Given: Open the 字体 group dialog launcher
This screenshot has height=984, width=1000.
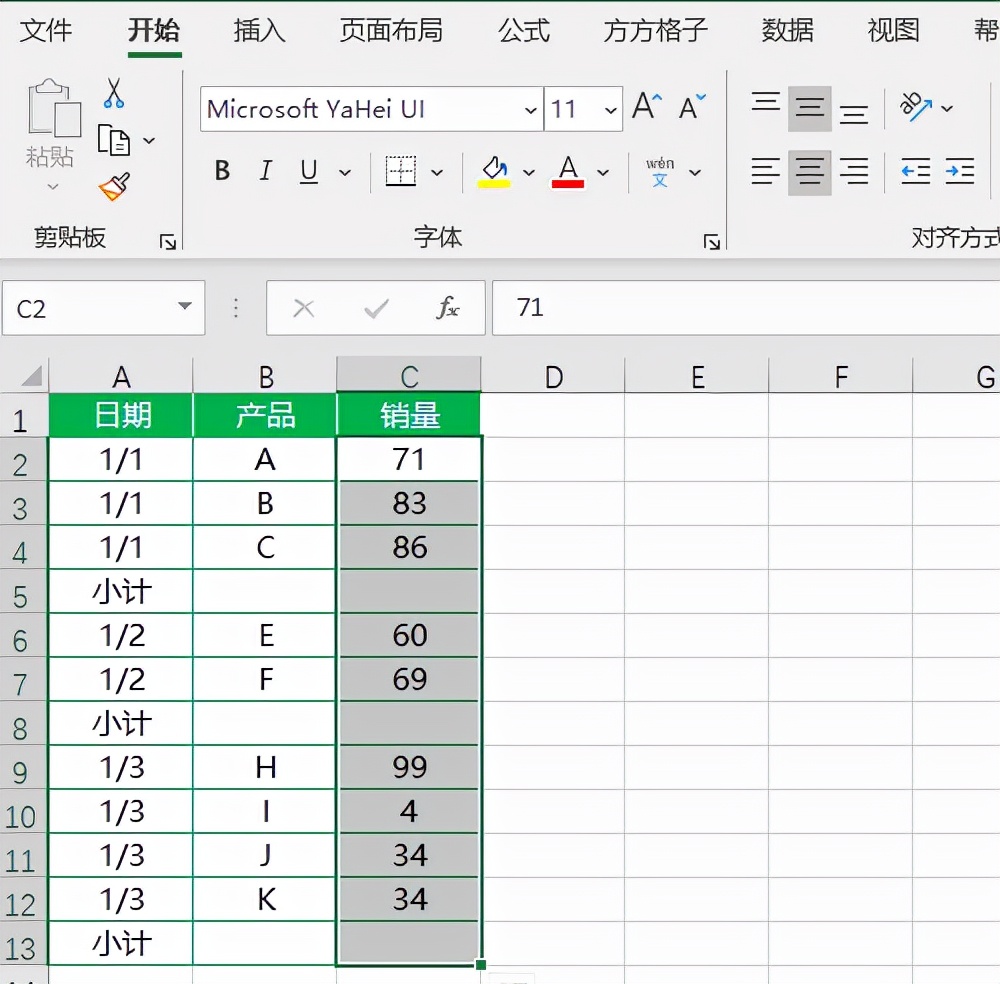Looking at the screenshot, I should 712,242.
